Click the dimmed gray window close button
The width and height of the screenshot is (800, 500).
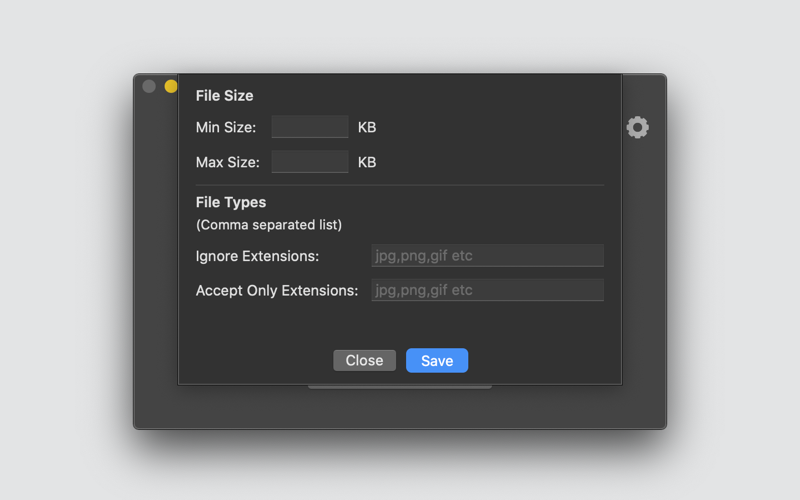coord(149,87)
